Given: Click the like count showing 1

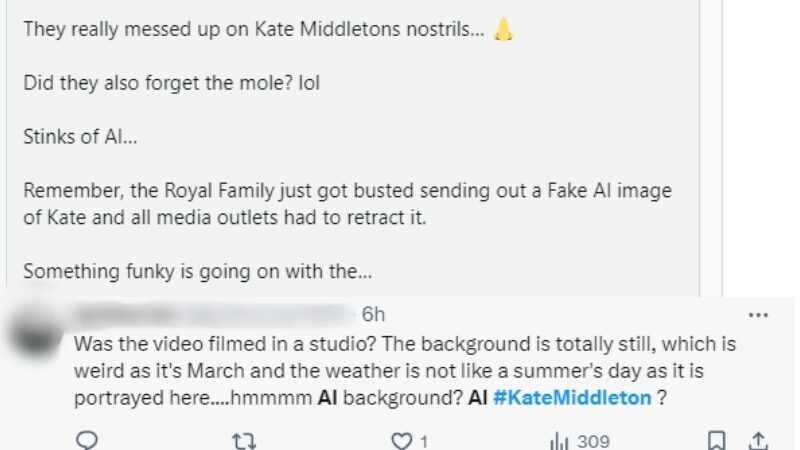Looking at the screenshot, I should pos(423,441).
